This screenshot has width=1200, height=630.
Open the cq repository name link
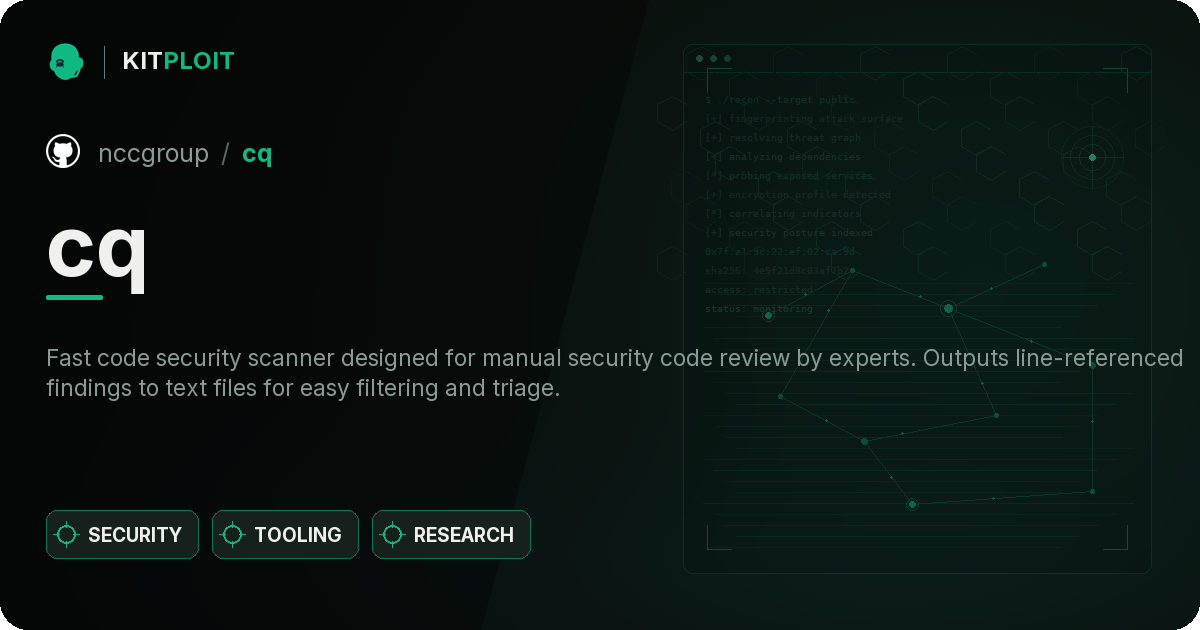(x=257, y=155)
